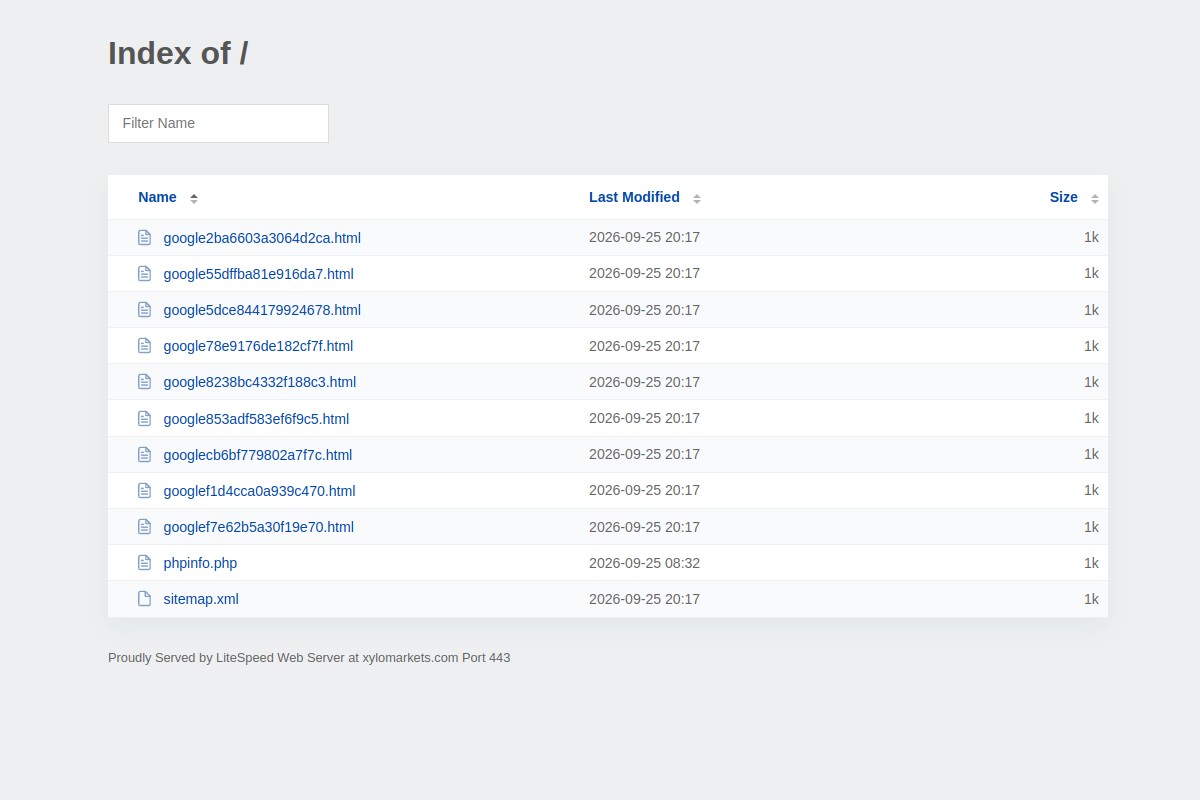The image size is (1200, 800).
Task: Click sort arrows next to Last Modified header
Action: click(697, 198)
